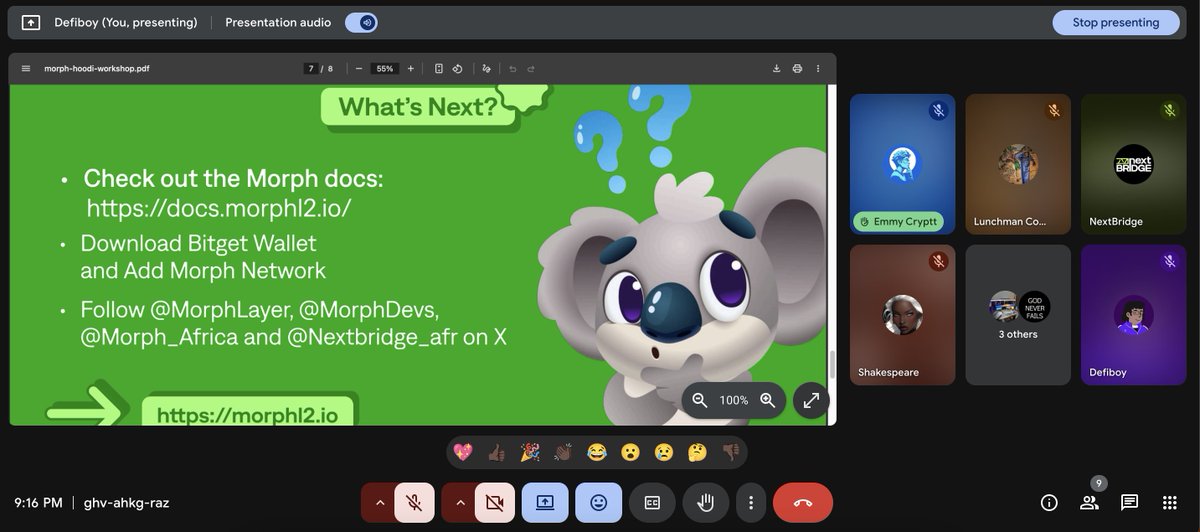
Task: Rotate the PDF counterclockwise
Action: click(457, 69)
